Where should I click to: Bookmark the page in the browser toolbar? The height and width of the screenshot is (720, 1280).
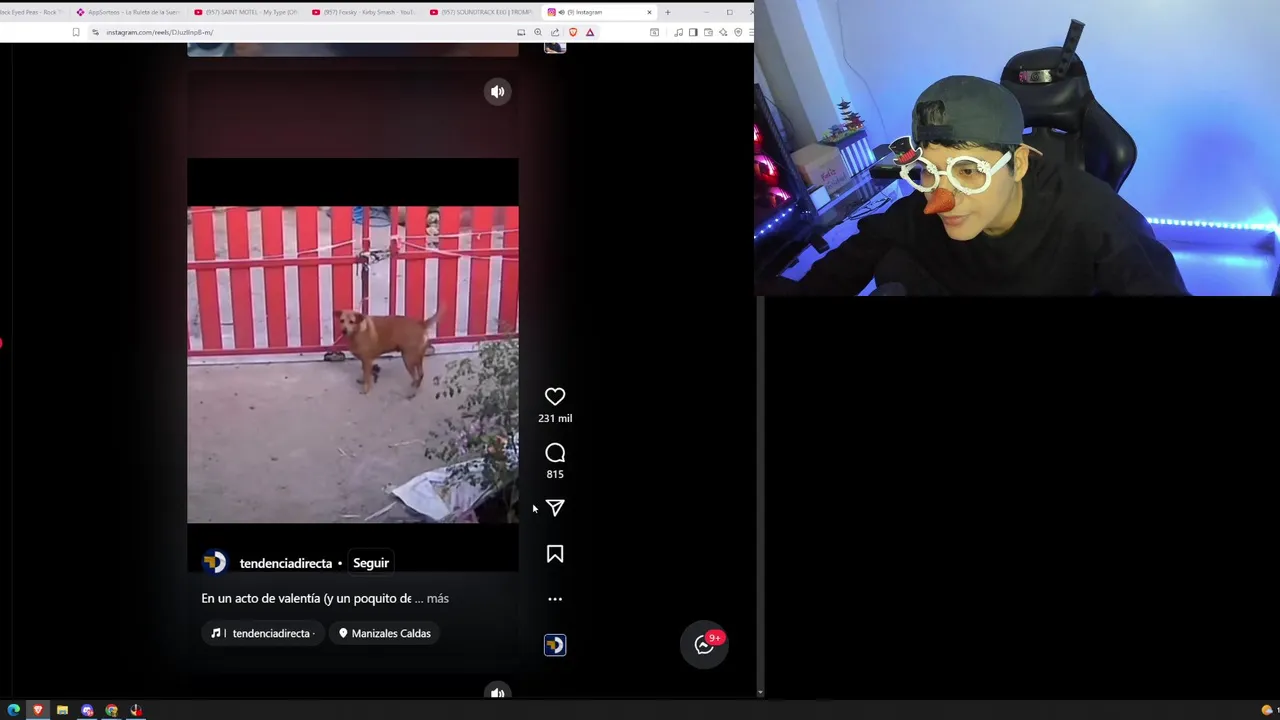click(x=76, y=32)
